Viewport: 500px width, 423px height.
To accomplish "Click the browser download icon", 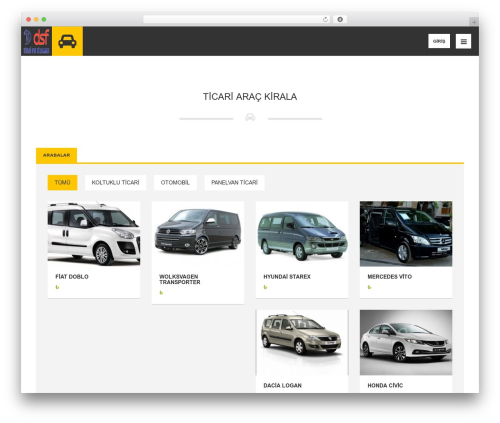I will coord(340,19).
